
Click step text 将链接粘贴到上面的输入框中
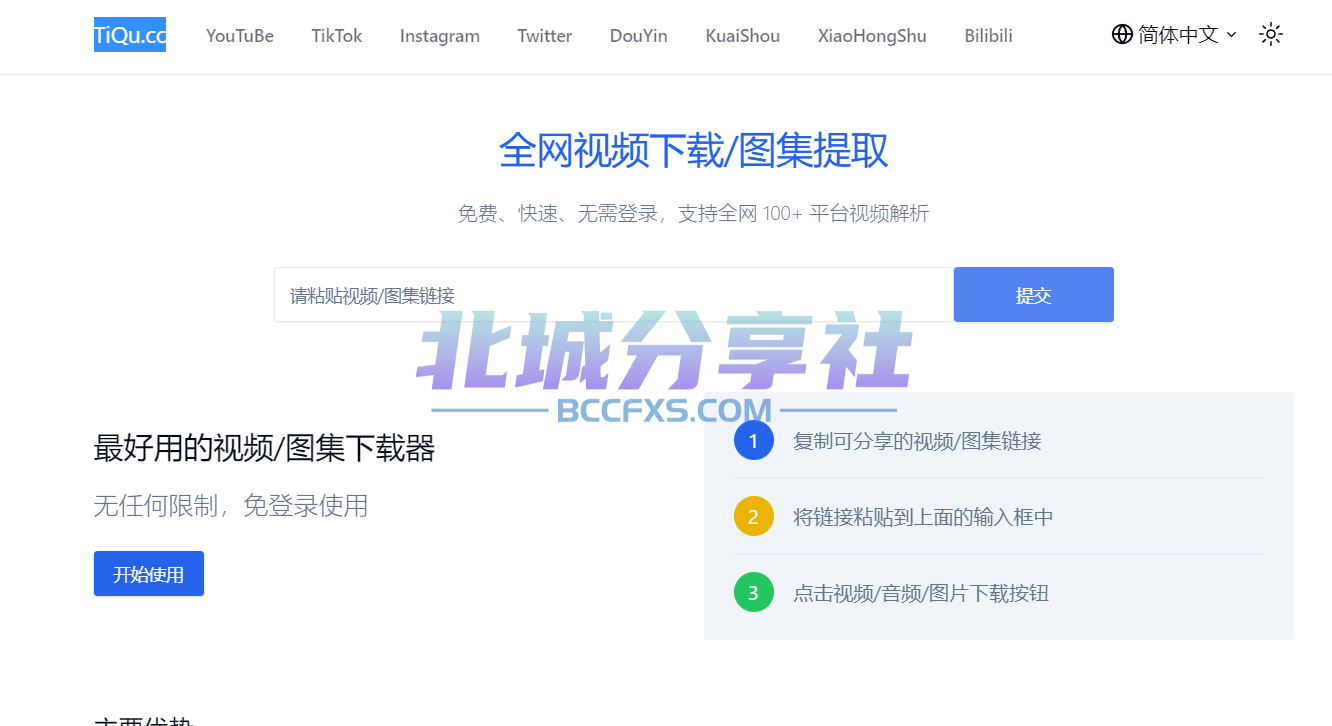(923, 517)
